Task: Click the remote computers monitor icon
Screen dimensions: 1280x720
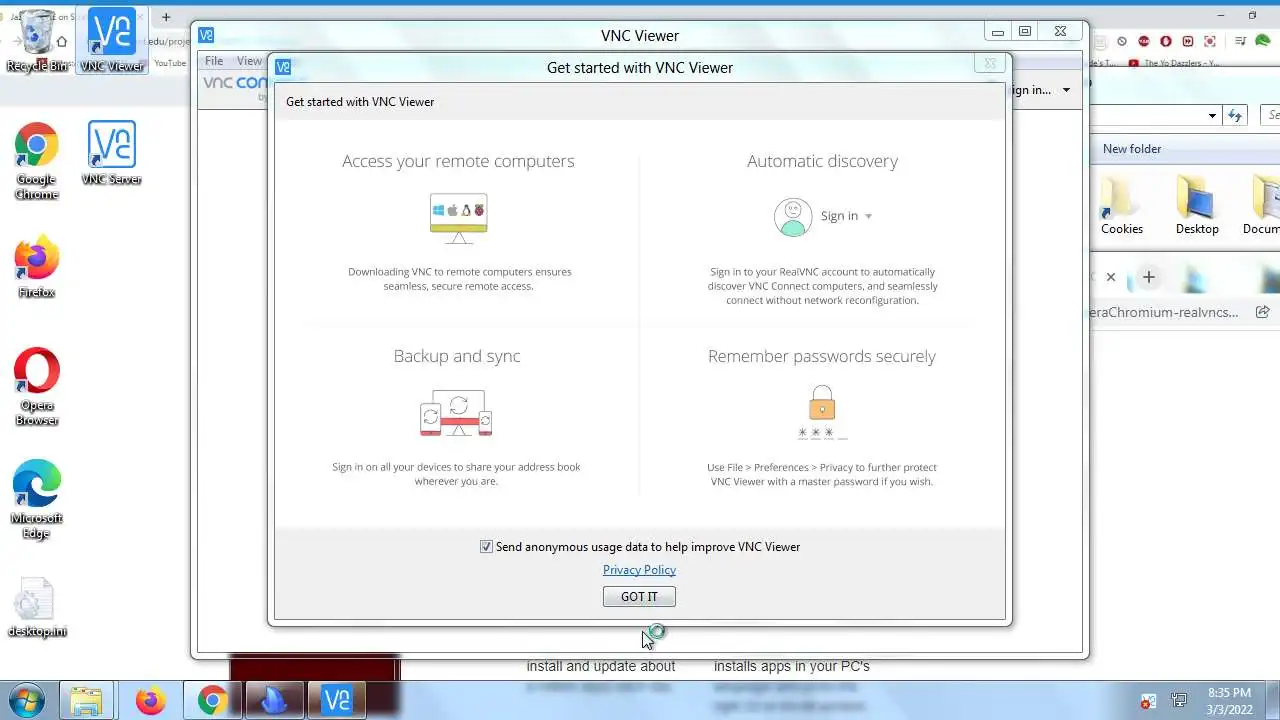Action: click(x=458, y=218)
